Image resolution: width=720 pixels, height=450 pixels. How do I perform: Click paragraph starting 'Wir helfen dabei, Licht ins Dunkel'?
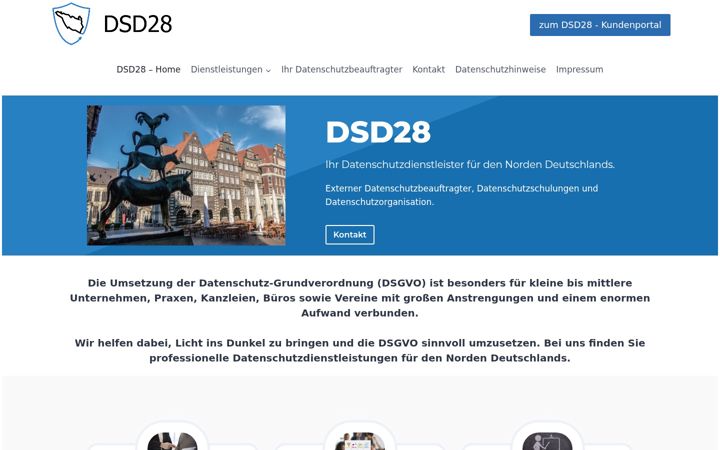coord(360,350)
